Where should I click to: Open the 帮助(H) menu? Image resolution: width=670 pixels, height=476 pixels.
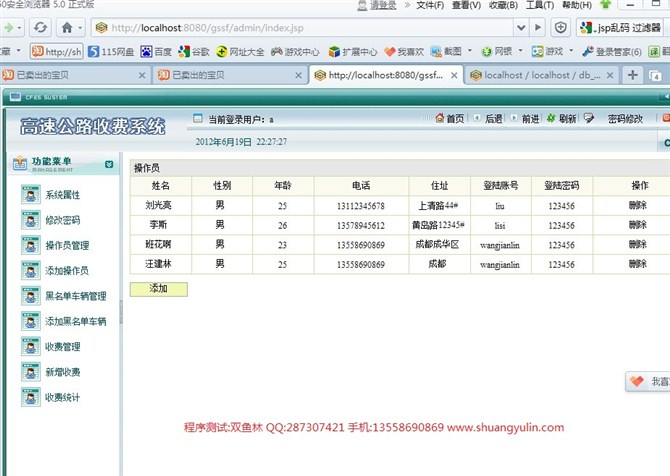coord(576,5)
